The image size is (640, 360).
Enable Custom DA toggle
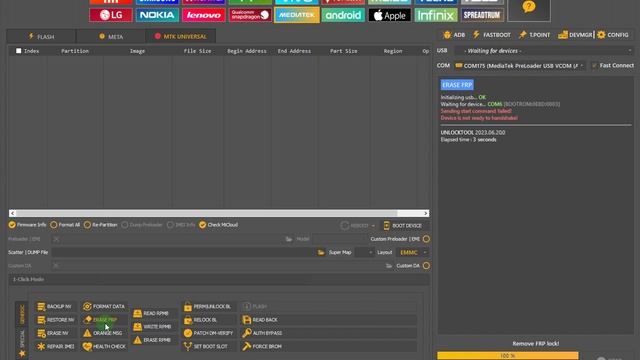[x=426, y=266]
